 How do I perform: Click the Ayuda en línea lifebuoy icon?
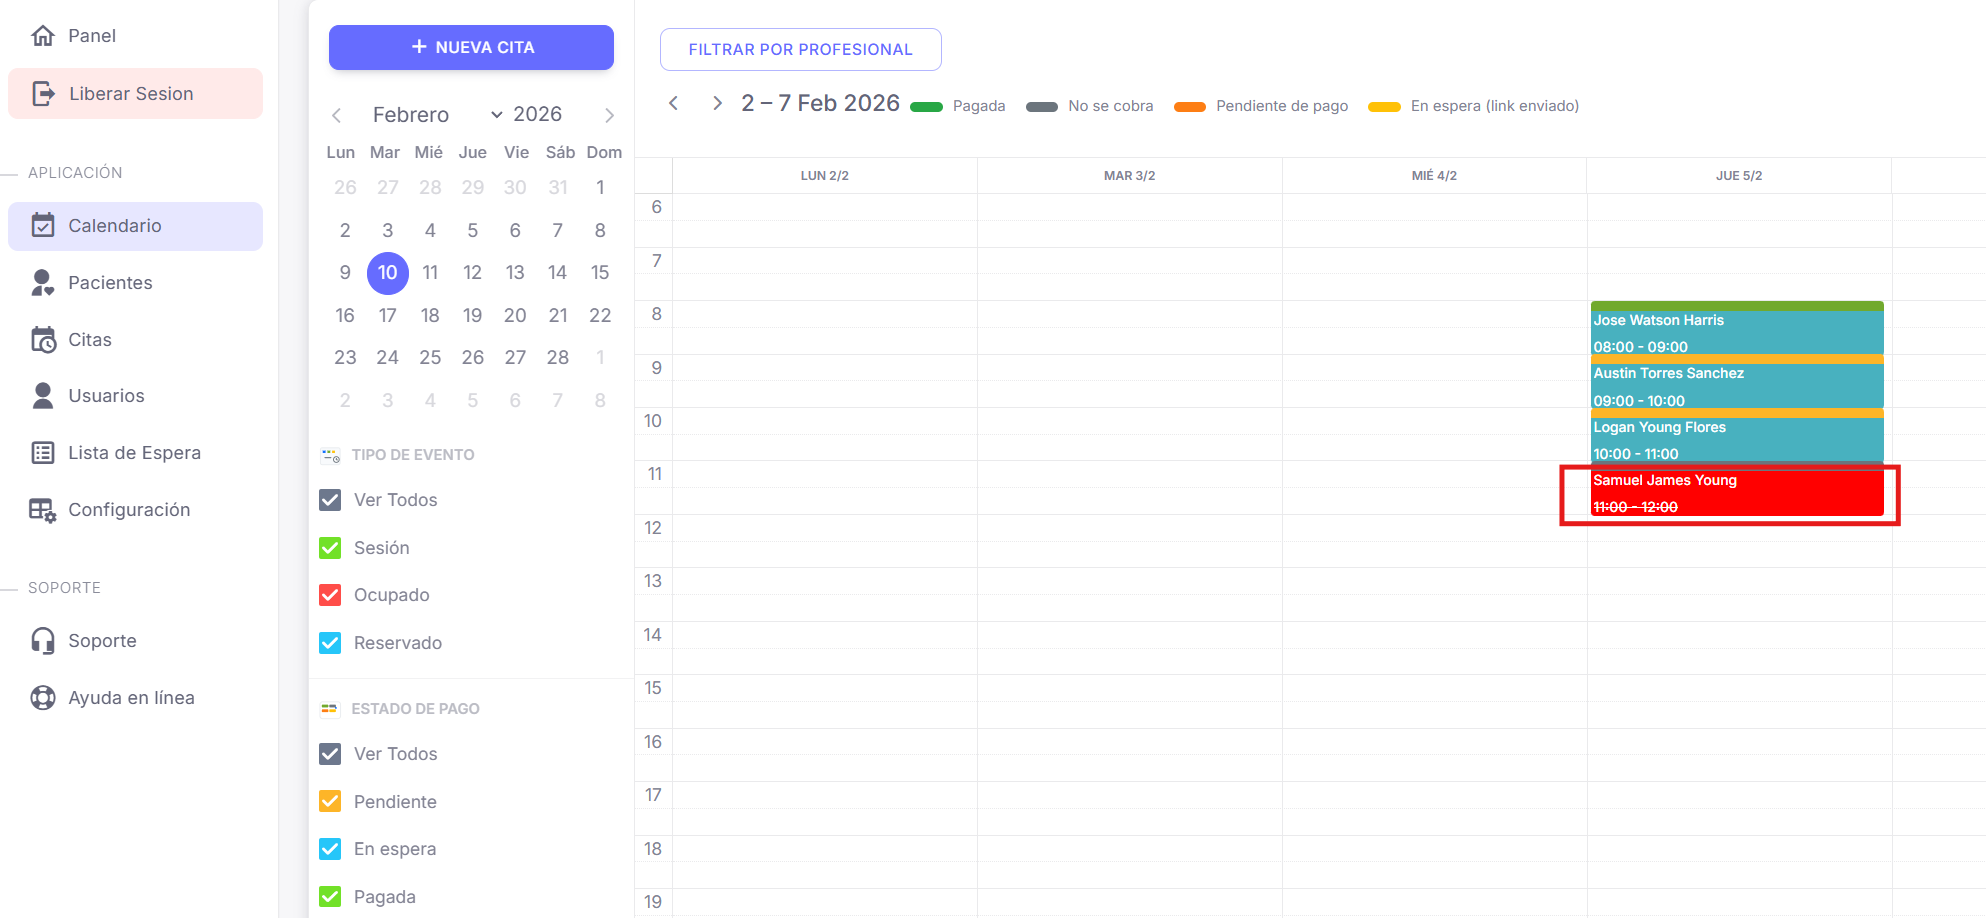pos(43,698)
